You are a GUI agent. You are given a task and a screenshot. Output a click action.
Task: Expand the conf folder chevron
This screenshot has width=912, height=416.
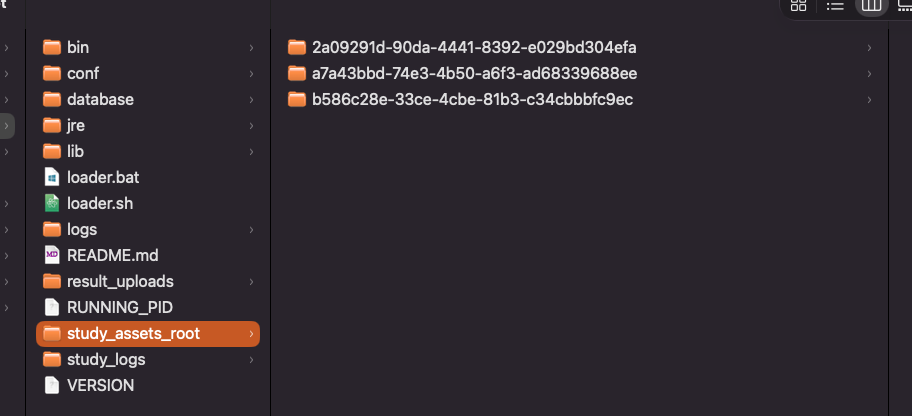[251, 74]
